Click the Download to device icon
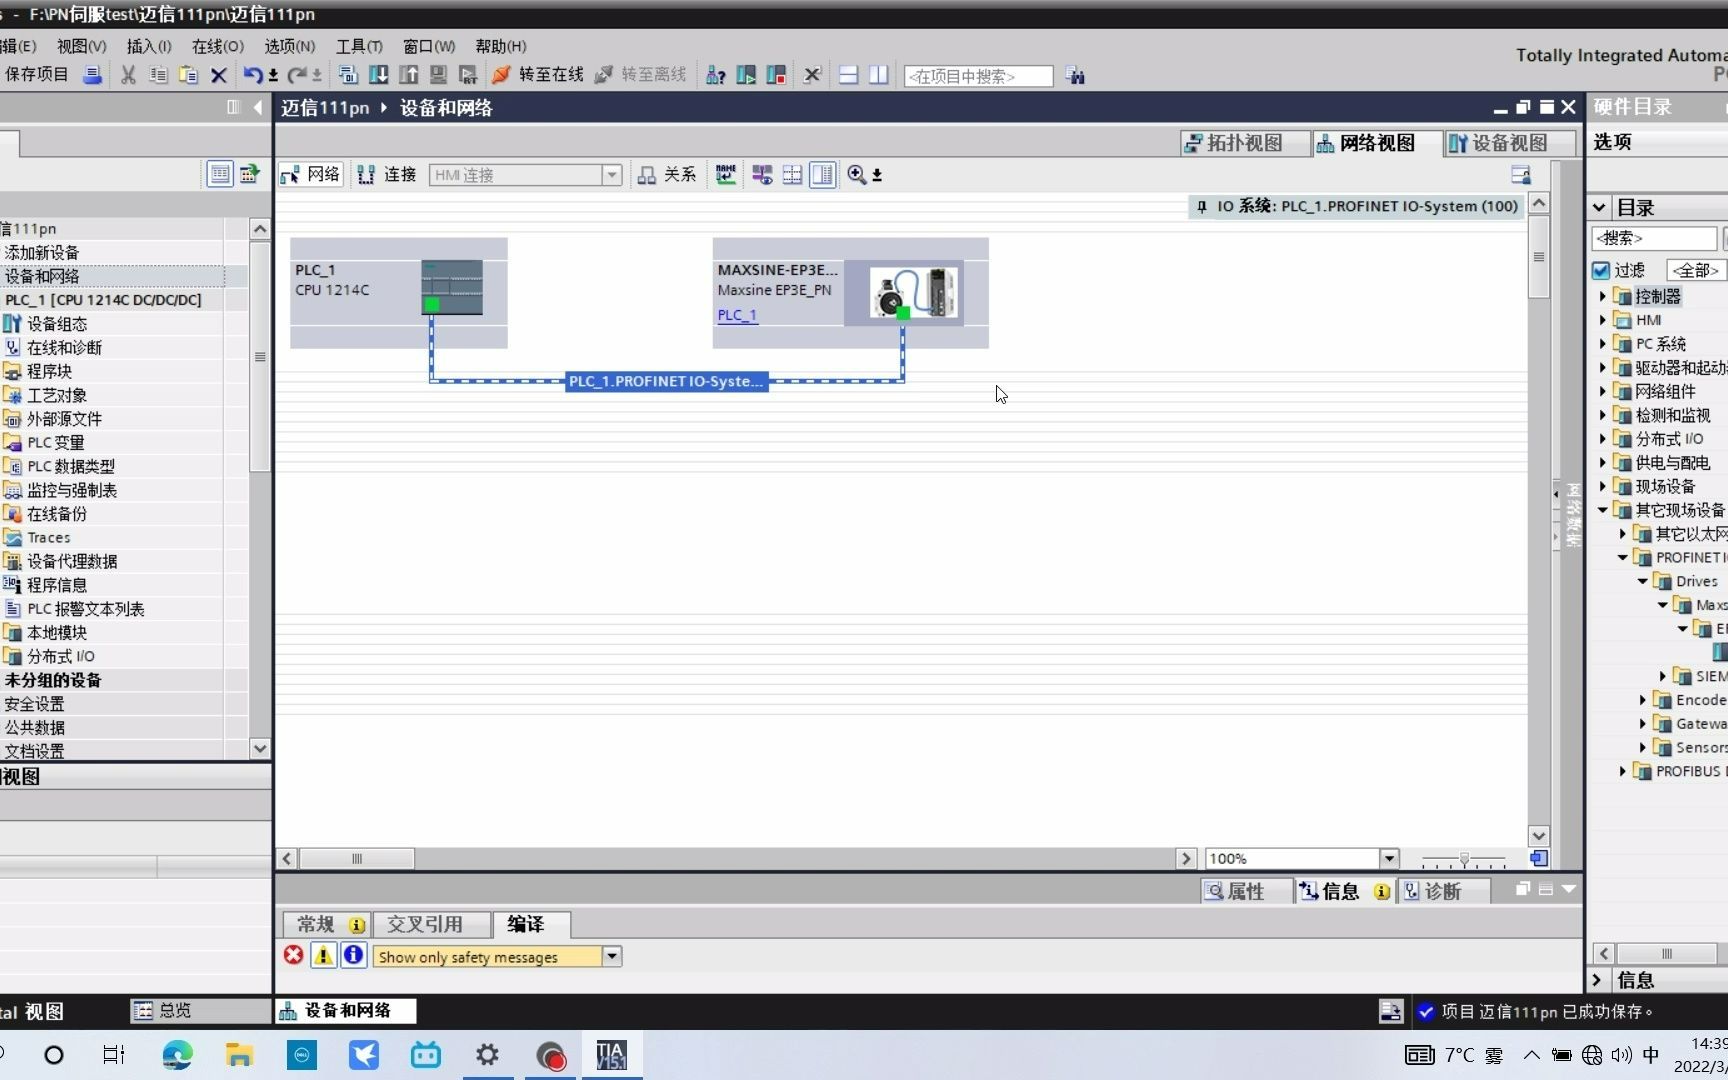The height and width of the screenshot is (1080, 1728). 378,75
